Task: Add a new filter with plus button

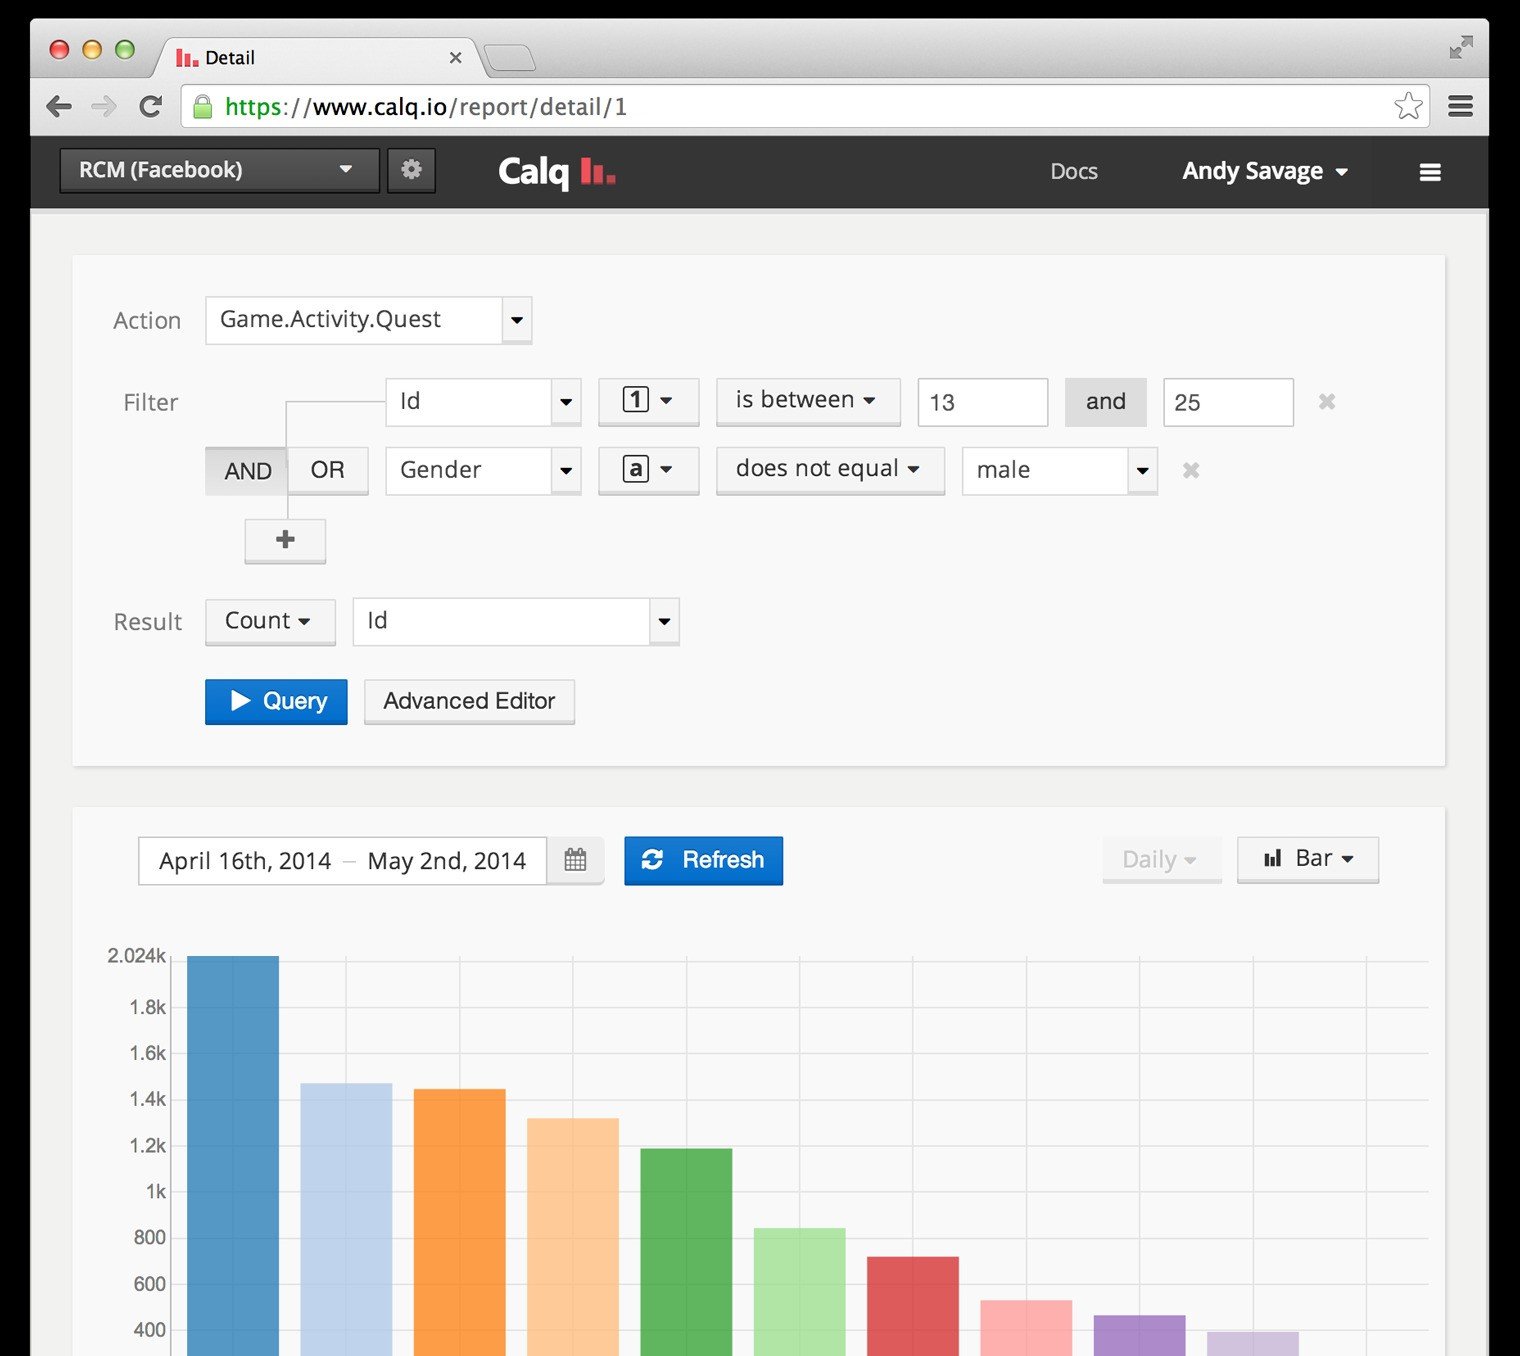Action: click(x=285, y=540)
